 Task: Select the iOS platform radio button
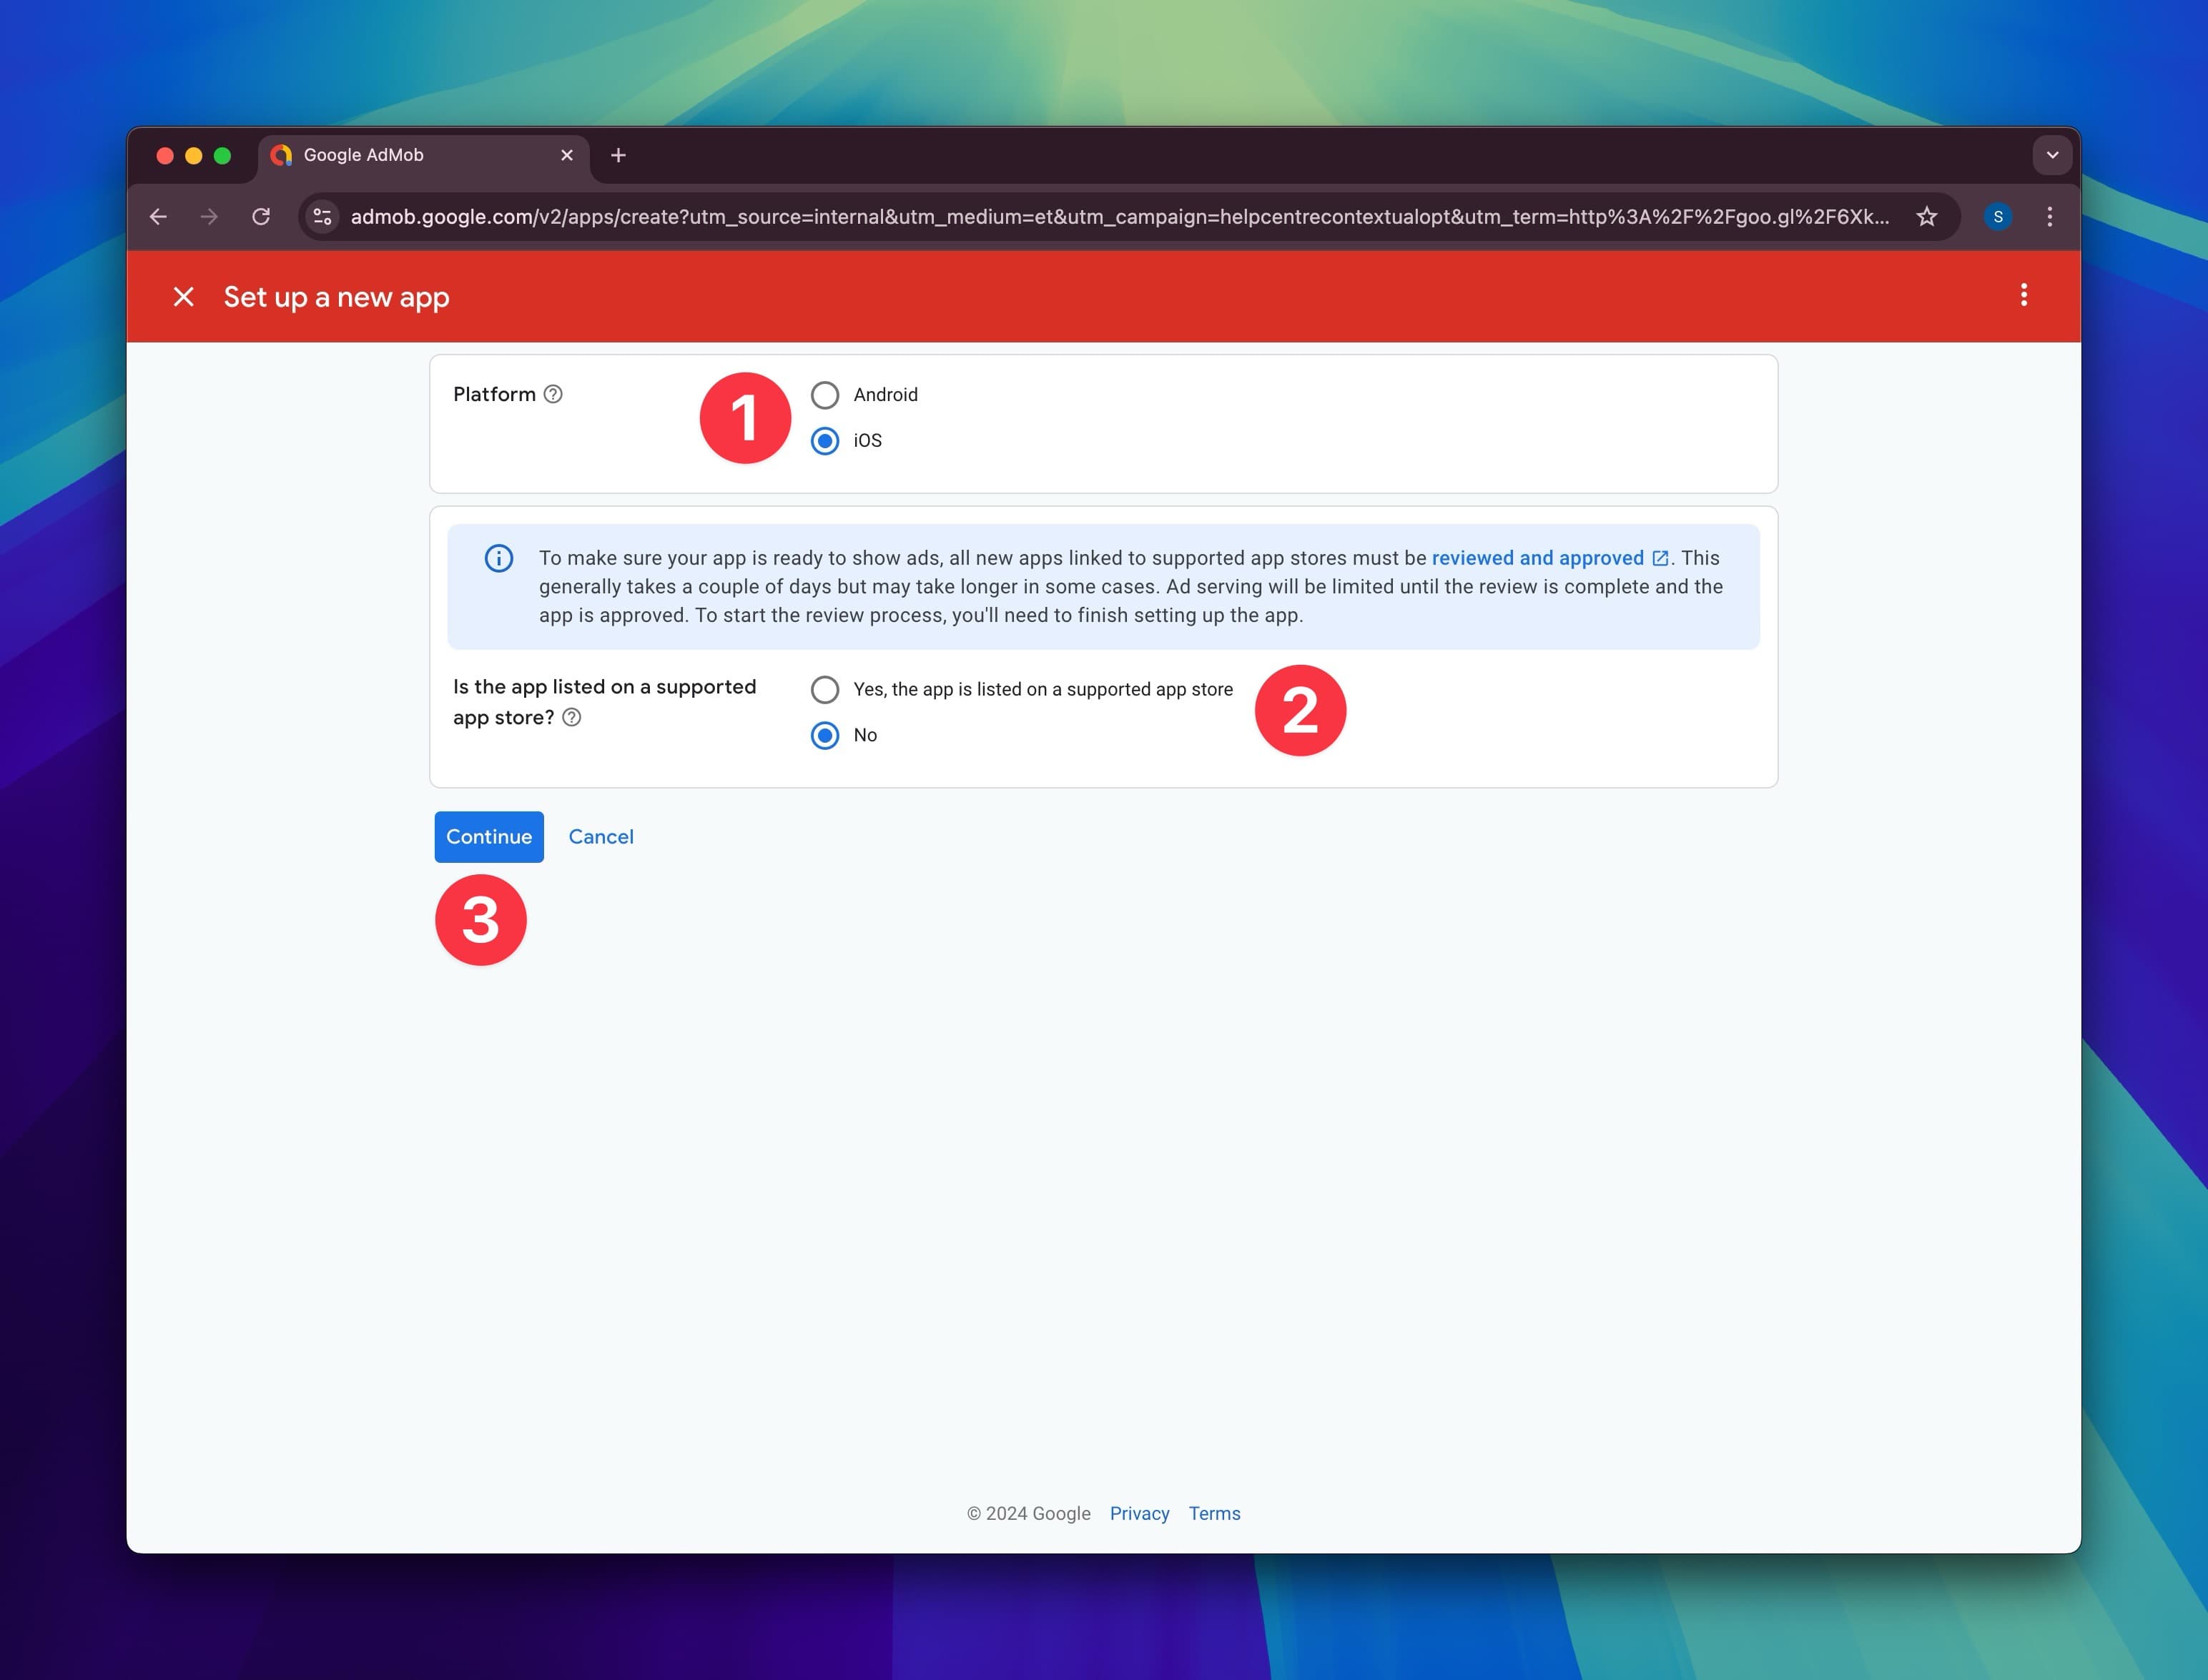click(825, 441)
